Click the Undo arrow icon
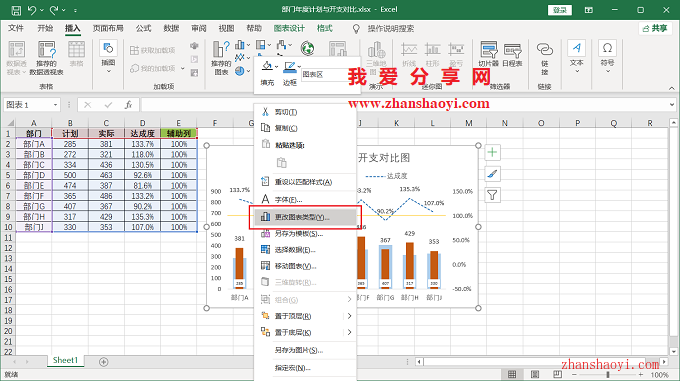The height and width of the screenshot is (381, 680). tap(32, 10)
